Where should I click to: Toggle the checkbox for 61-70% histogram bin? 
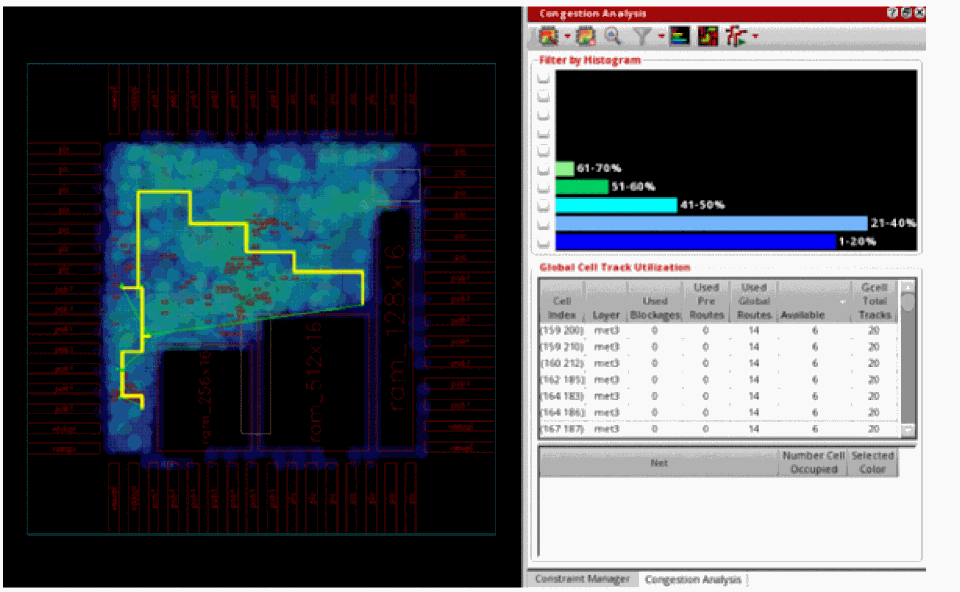pos(544,169)
